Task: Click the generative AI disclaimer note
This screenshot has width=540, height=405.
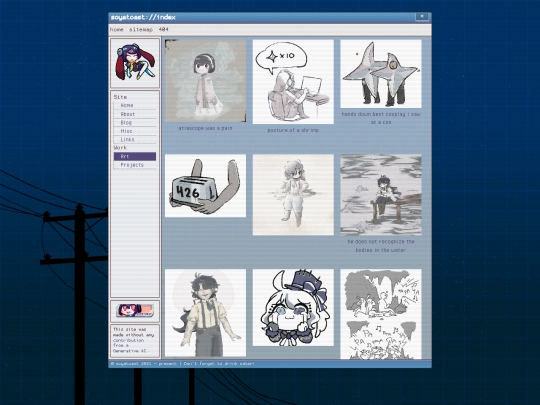Action: tap(135, 340)
